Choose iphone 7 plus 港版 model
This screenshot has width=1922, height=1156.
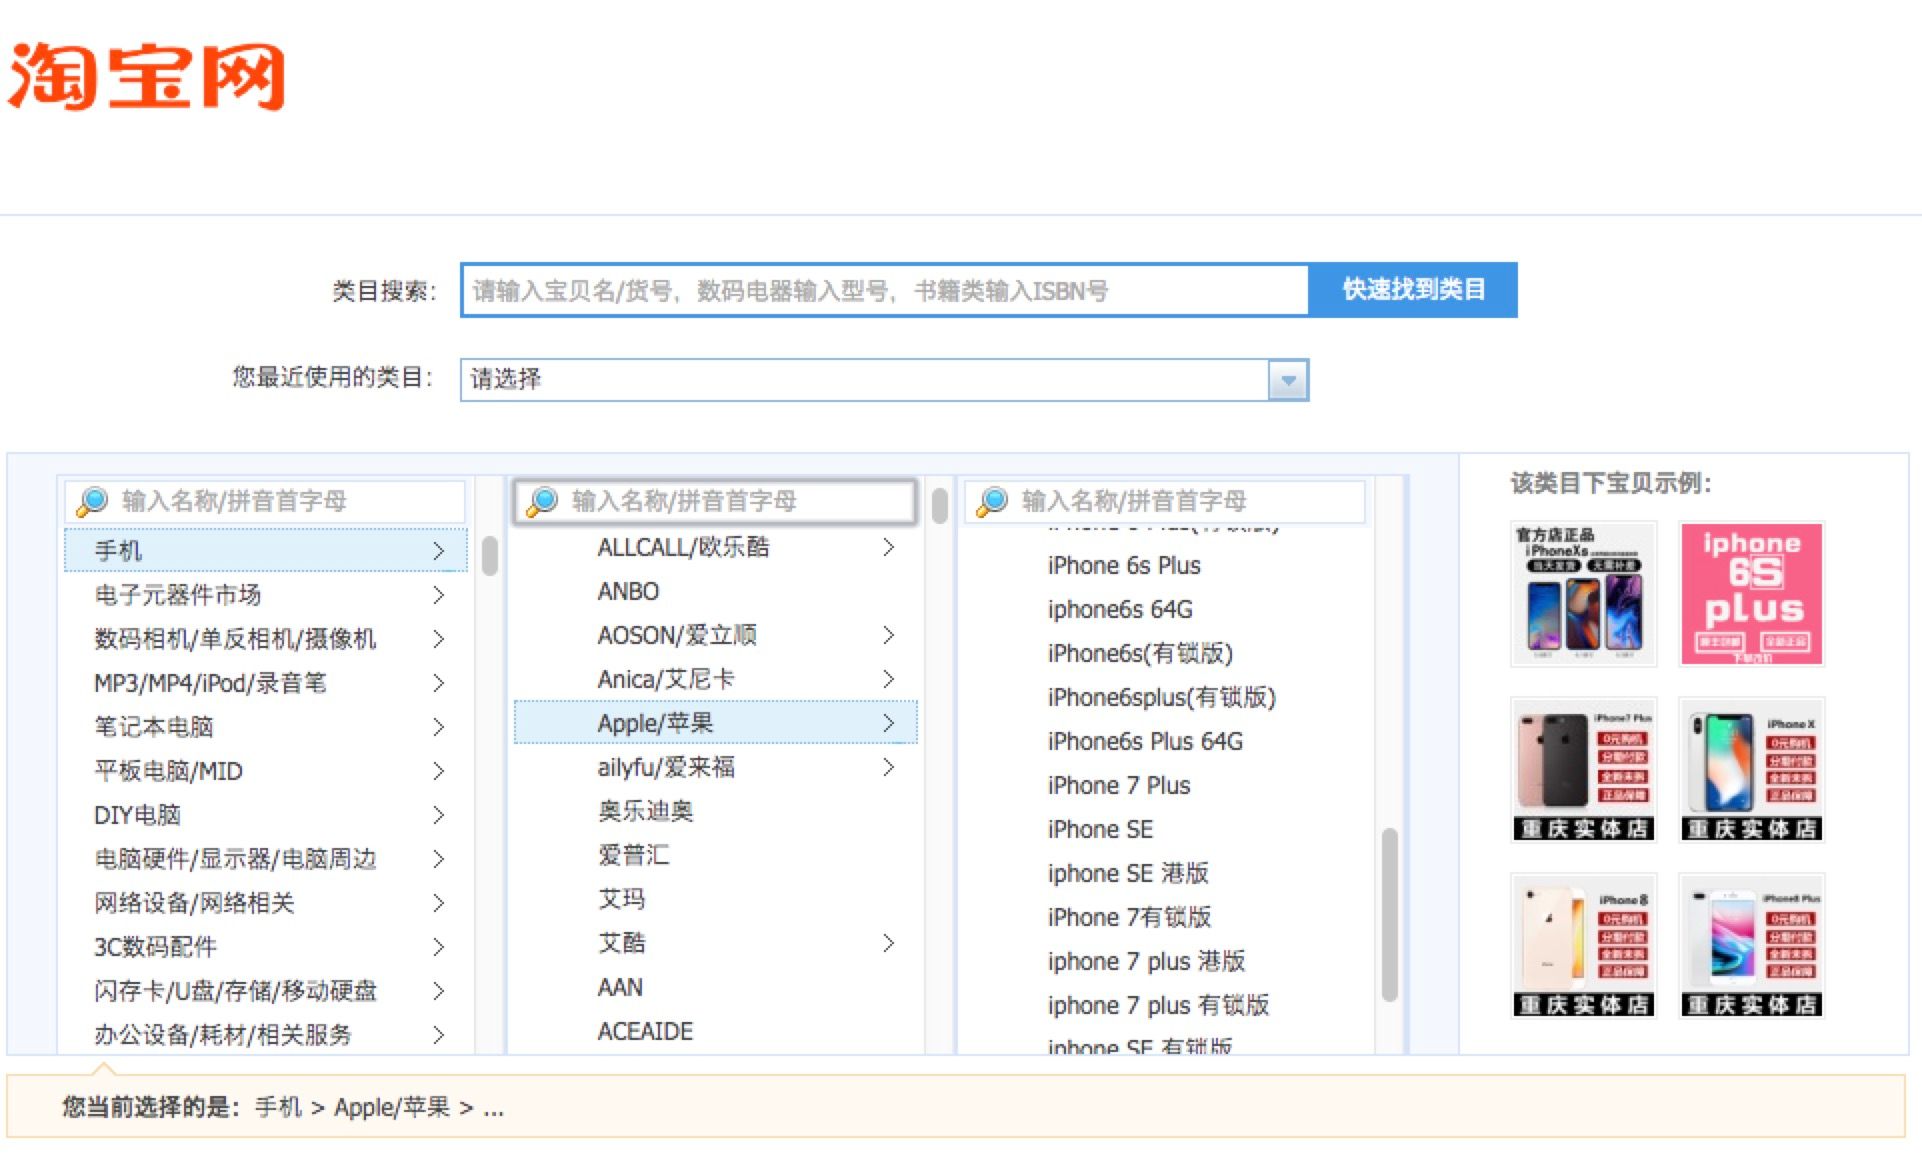(1166, 961)
